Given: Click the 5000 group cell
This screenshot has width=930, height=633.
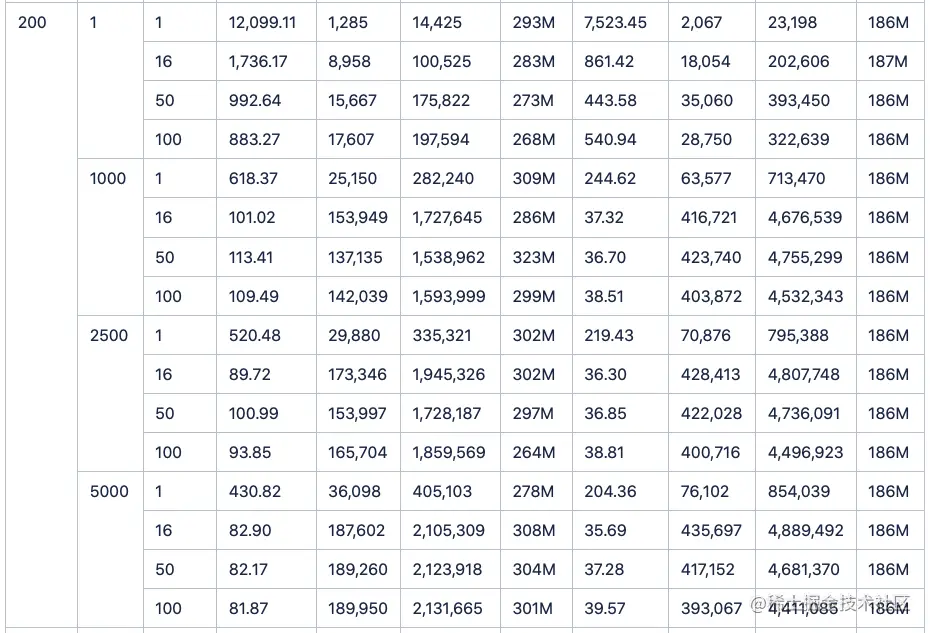Looking at the screenshot, I should click(x=109, y=491).
